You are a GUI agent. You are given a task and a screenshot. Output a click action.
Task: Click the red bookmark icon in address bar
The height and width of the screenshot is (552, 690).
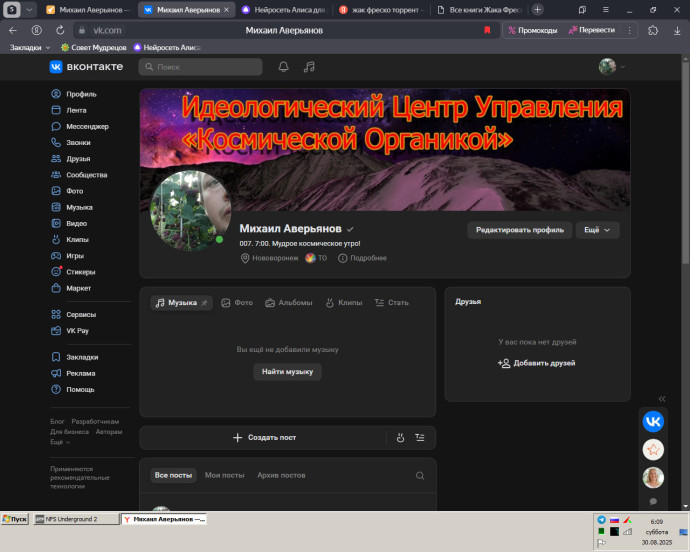tap(487, 30)
